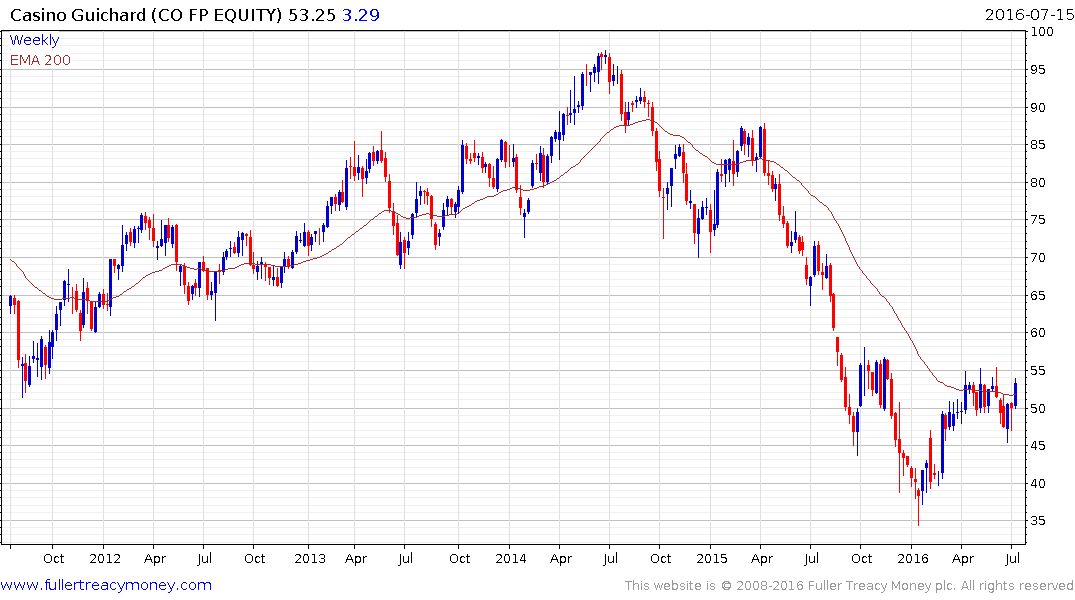Click the 60 price axis label
Screen dimensions: 1075x600
[x=1038, y=333]
